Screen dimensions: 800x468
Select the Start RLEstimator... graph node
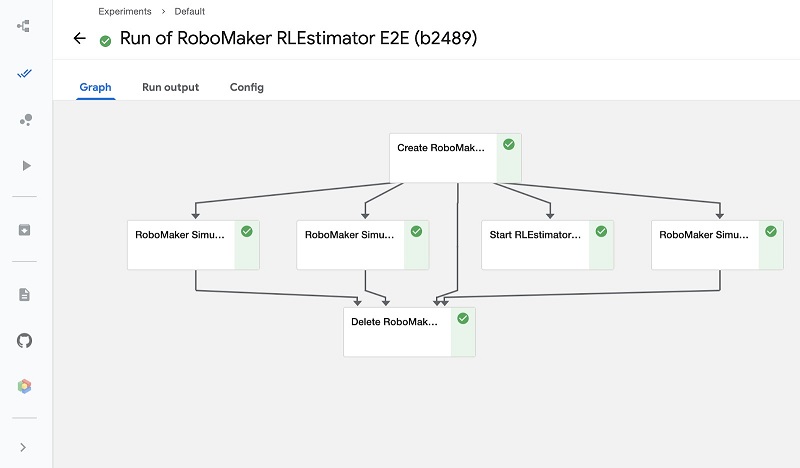point(547,245)
